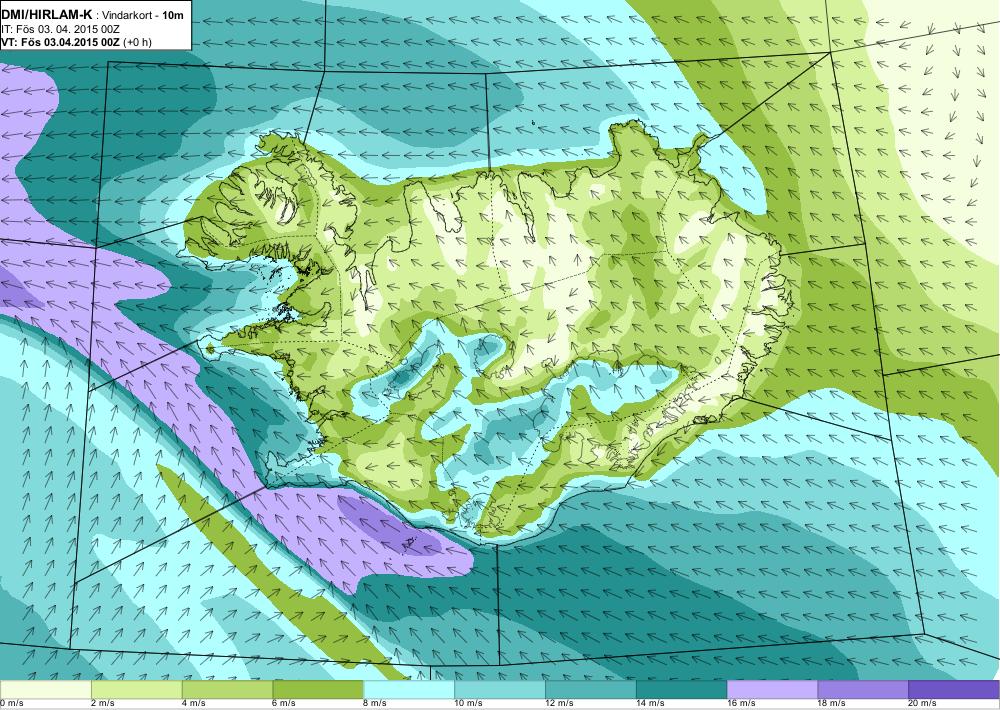
Task: Click the "14 m/s" legend label
Action: (651, 704)
